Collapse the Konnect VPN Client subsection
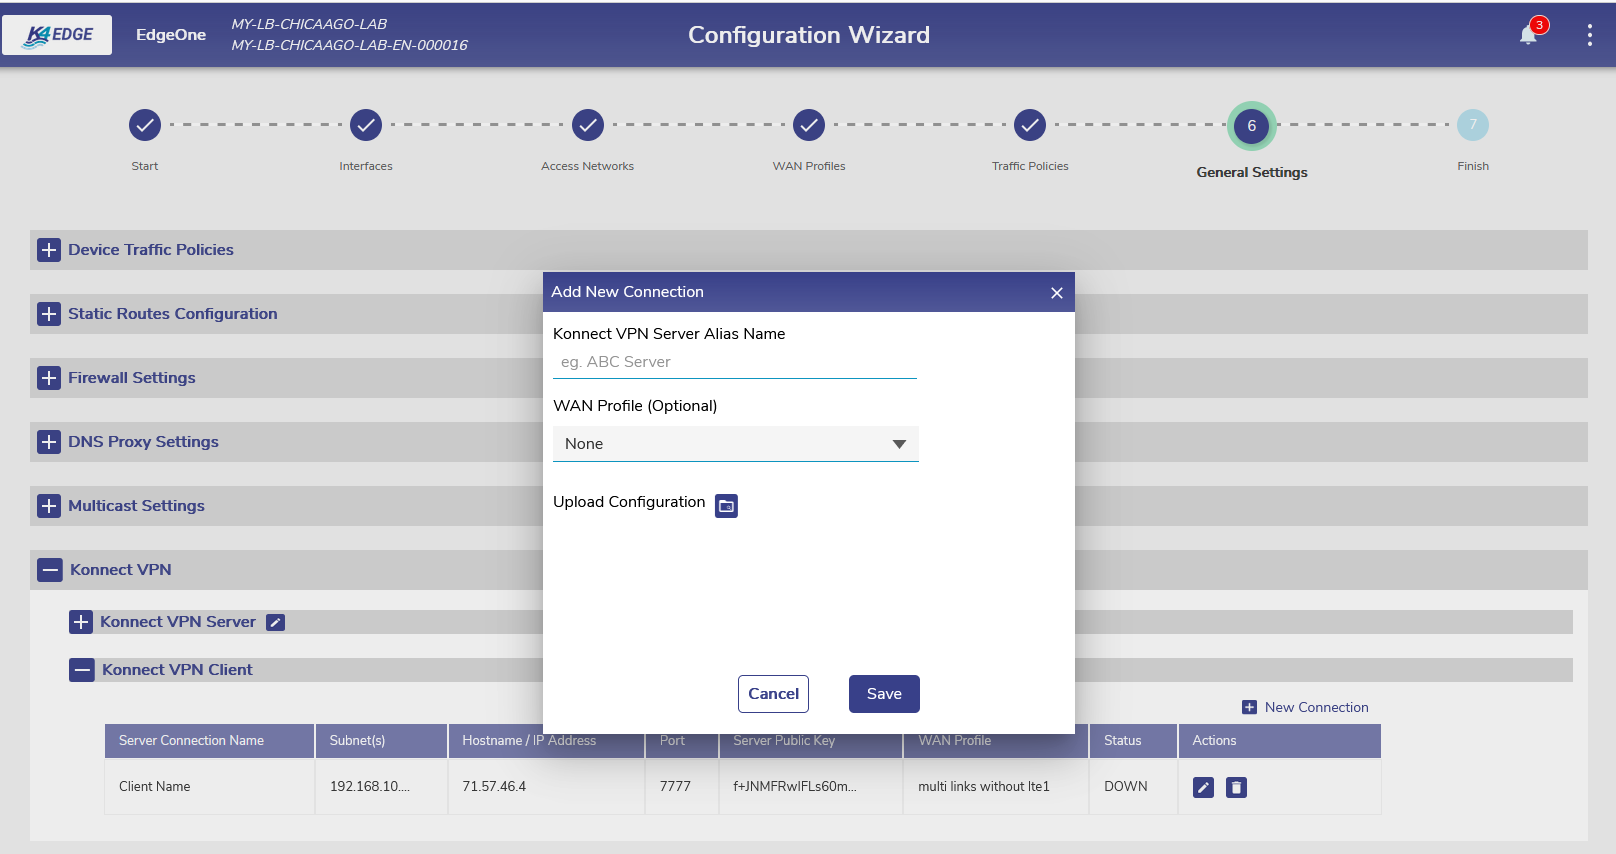1616x854 pixels. point(82,670)
